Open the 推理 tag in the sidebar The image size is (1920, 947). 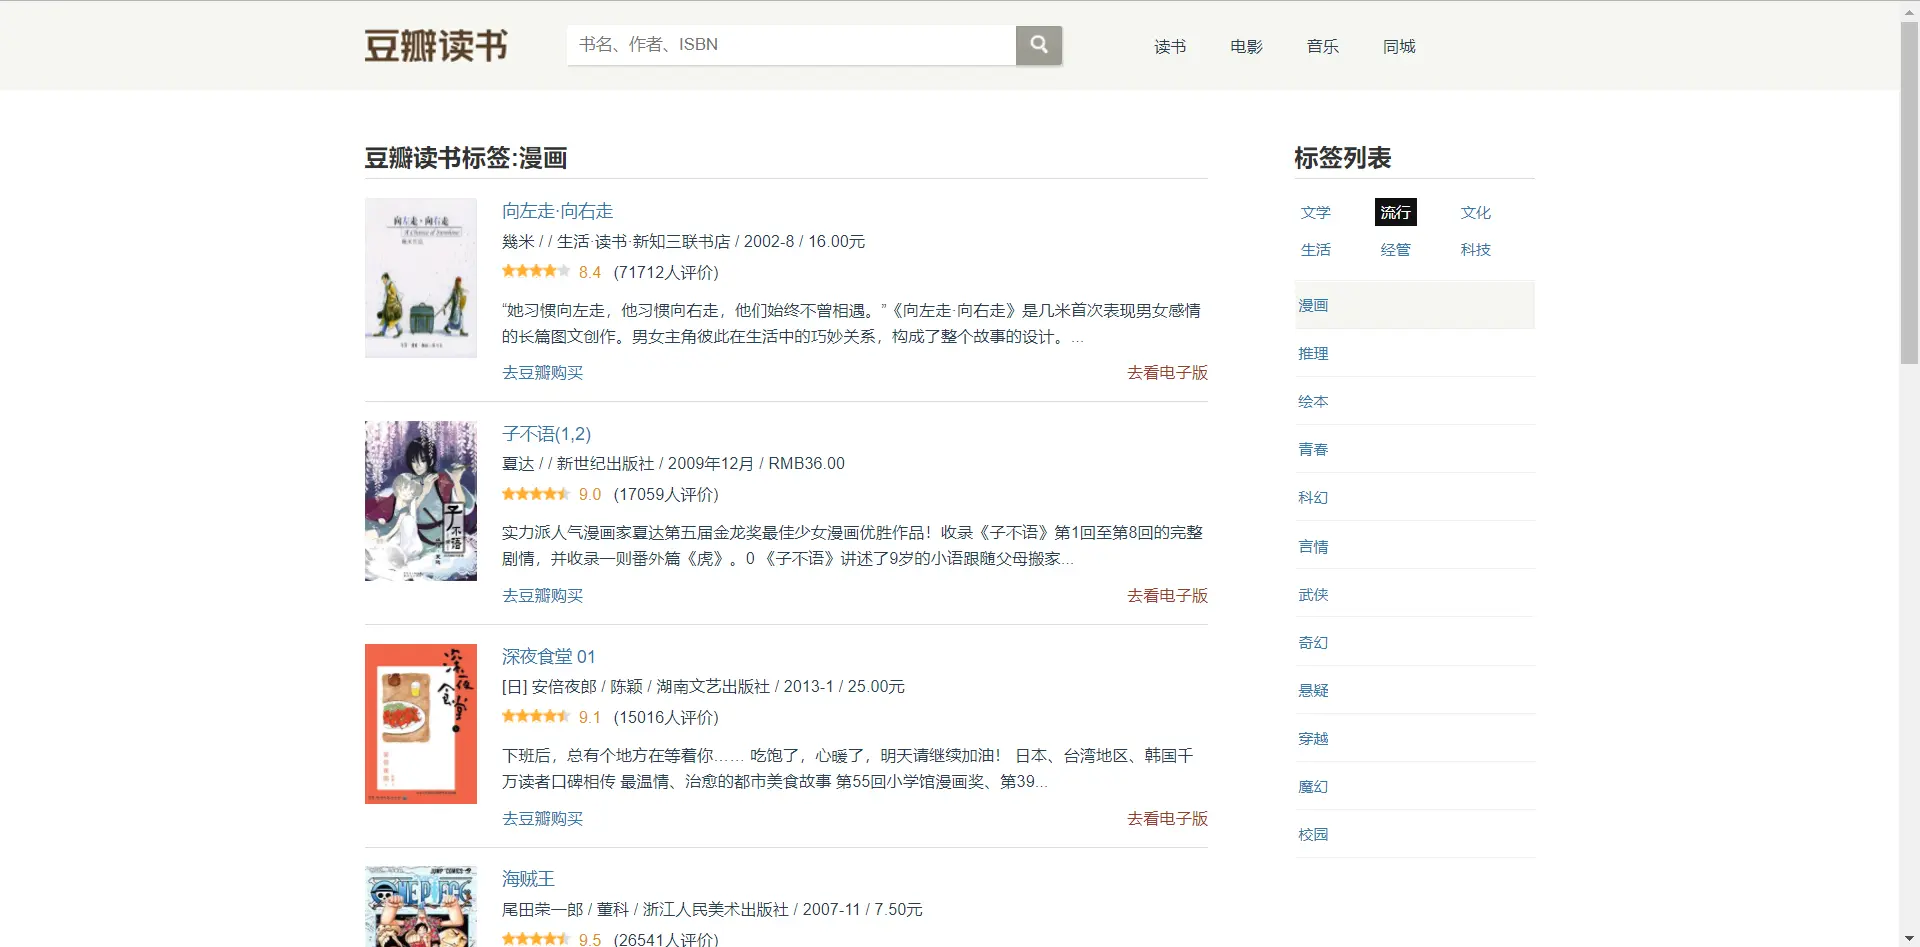coord(1414,353)
